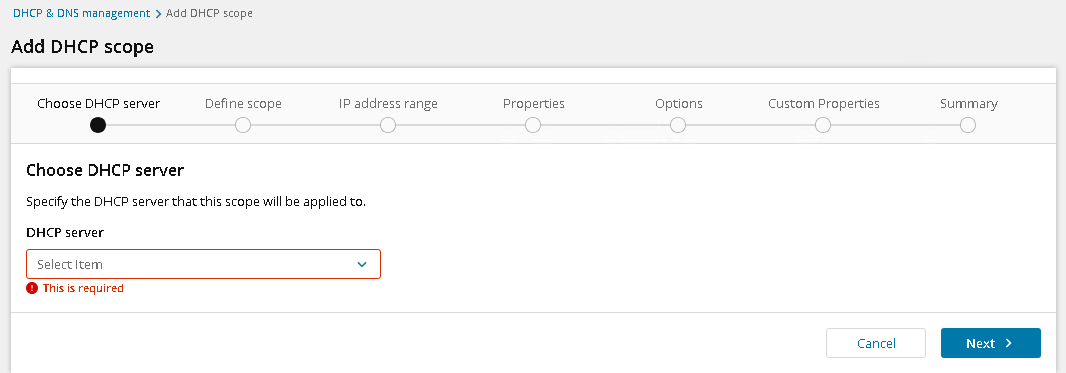Go to DHCP & DNS management breadcrumb link
Image resolution: width=1066 pixels, height=373 pixels.
click(x=82, y=13)
